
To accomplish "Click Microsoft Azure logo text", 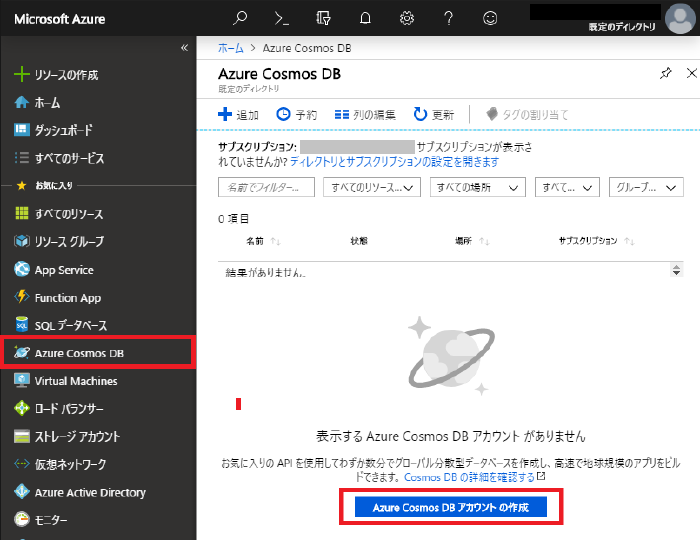I will (60, 19).
